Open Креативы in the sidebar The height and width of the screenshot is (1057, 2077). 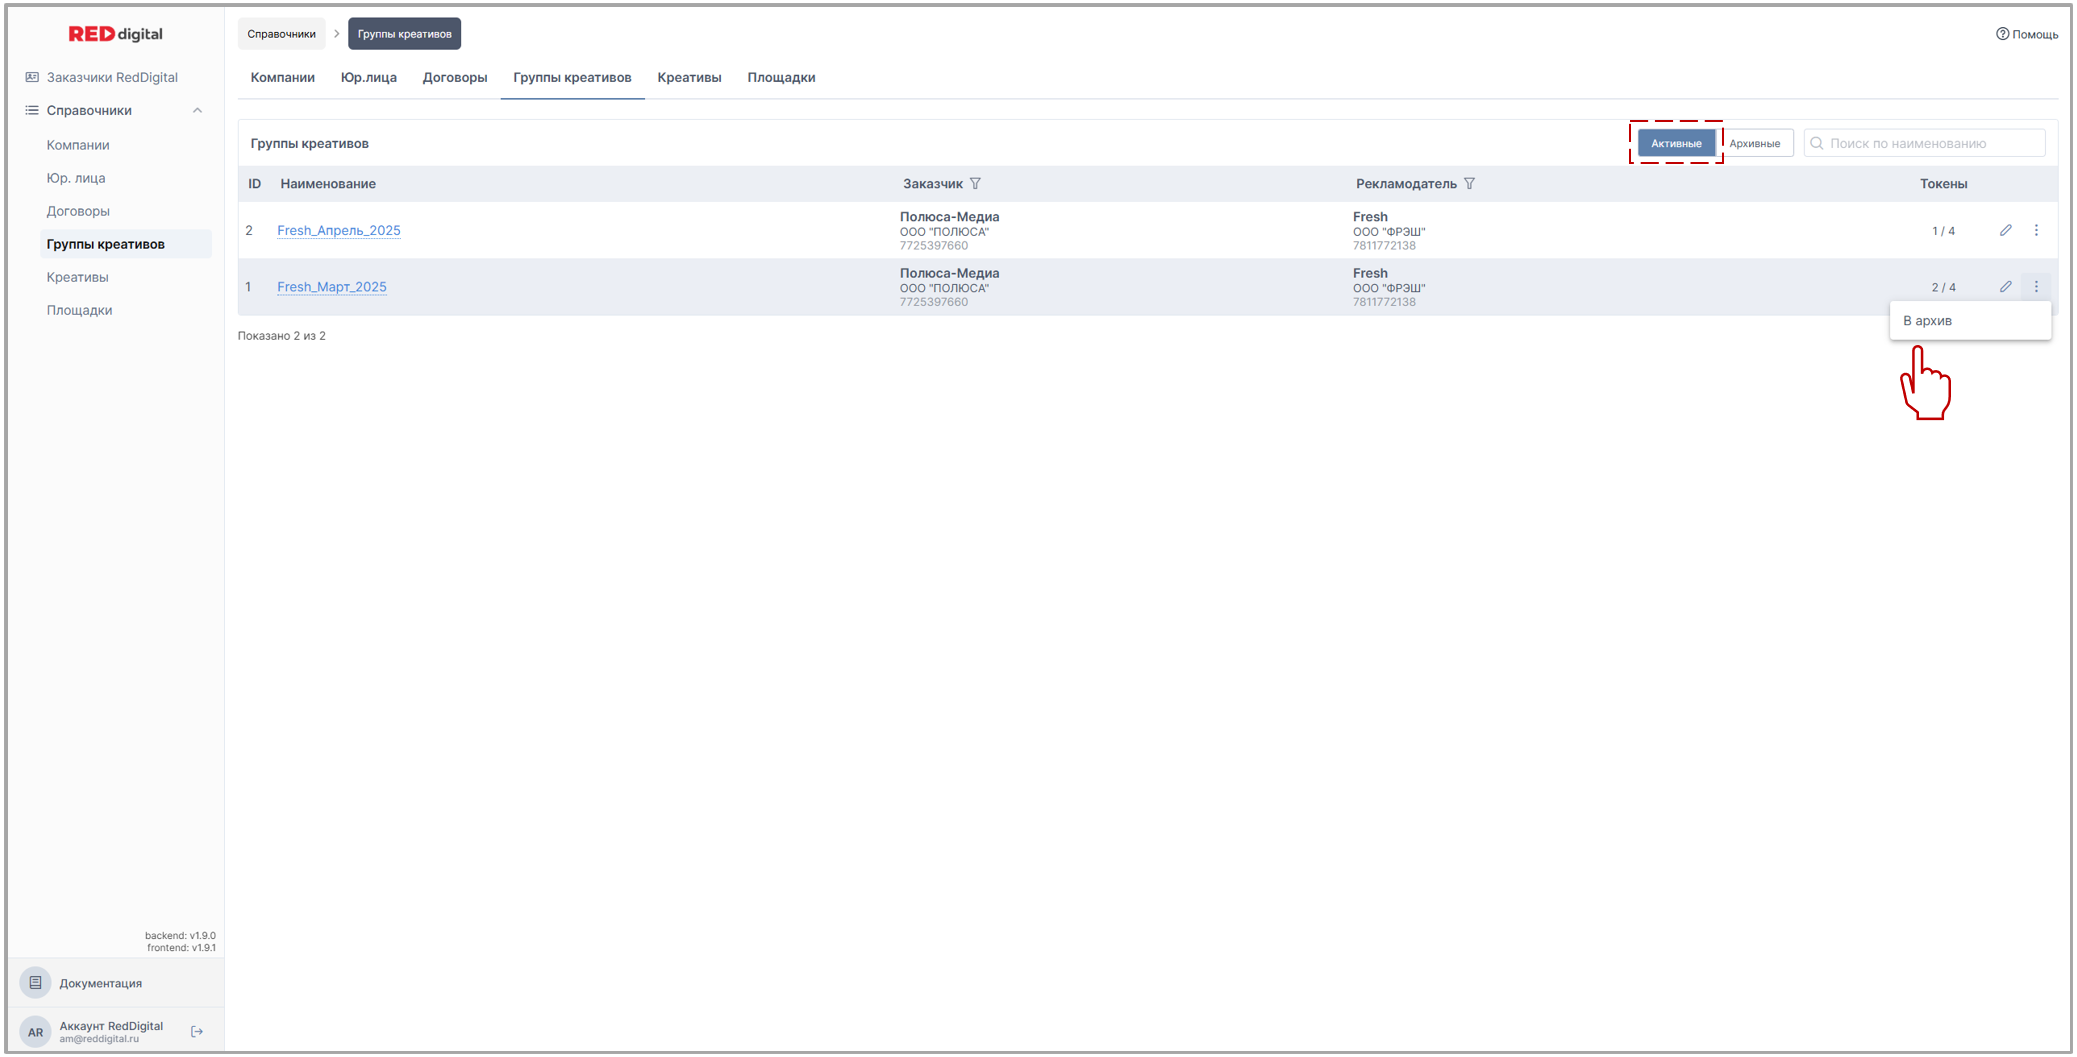[78, 277]
